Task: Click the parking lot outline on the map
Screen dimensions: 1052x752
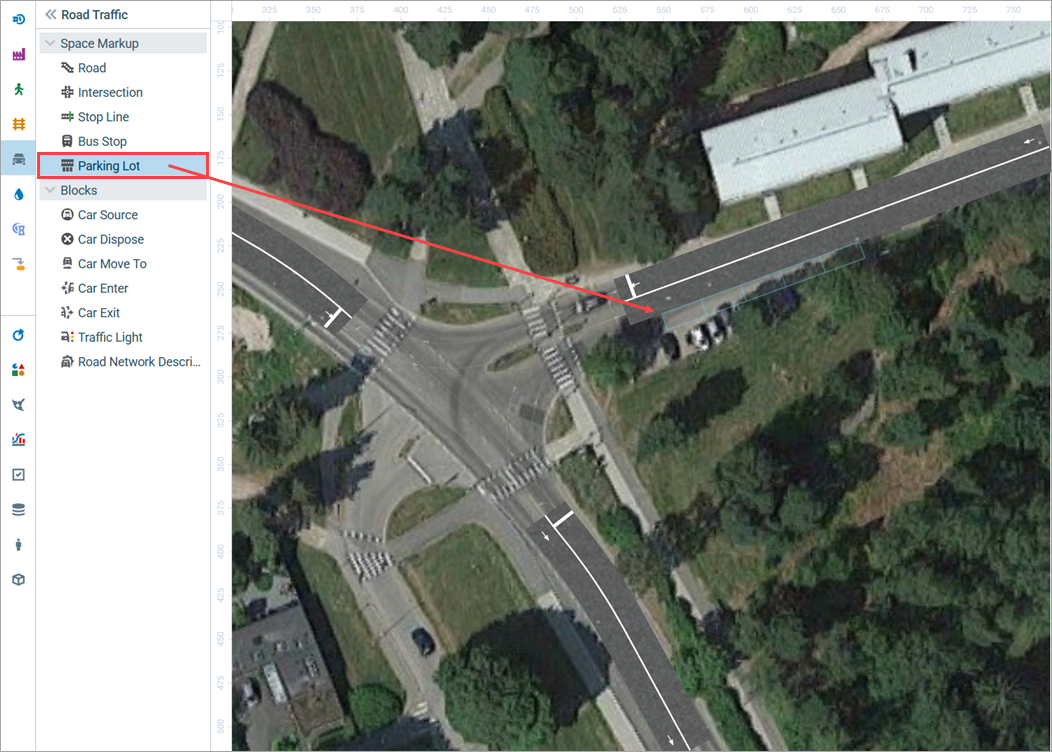Action: tap(764, 284)
